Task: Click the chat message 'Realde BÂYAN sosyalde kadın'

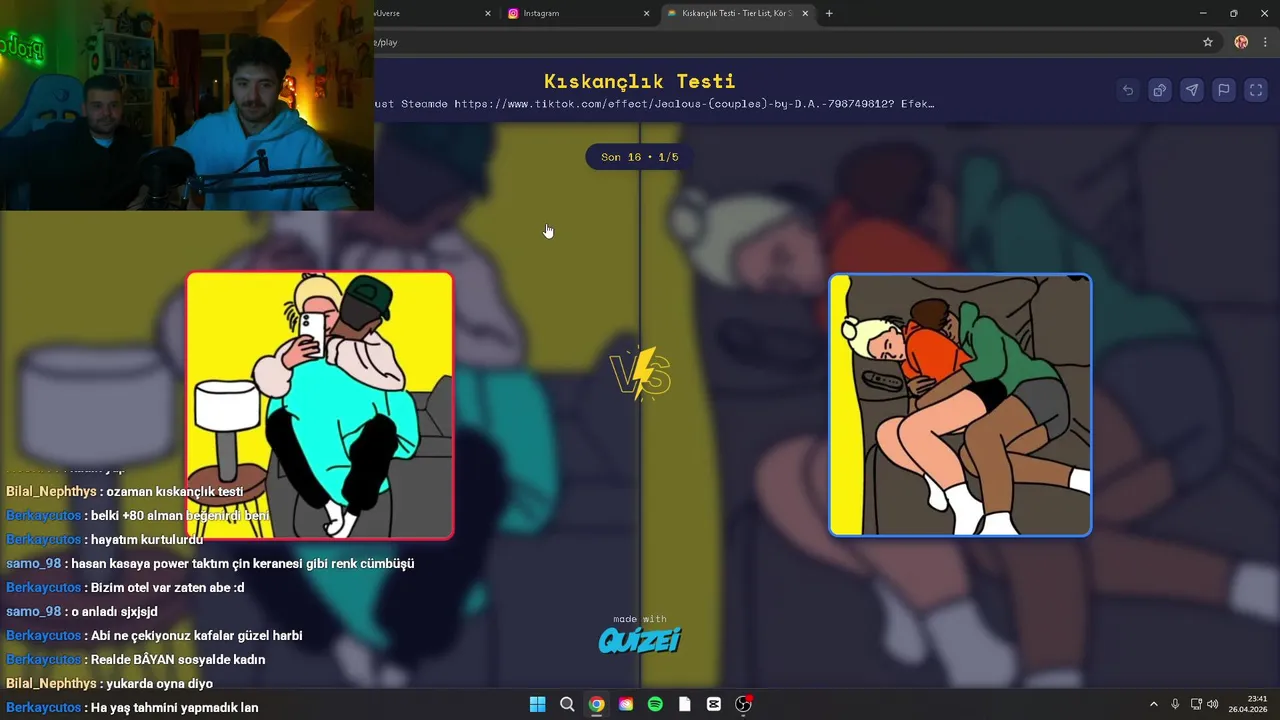Action: click(178, 660)
